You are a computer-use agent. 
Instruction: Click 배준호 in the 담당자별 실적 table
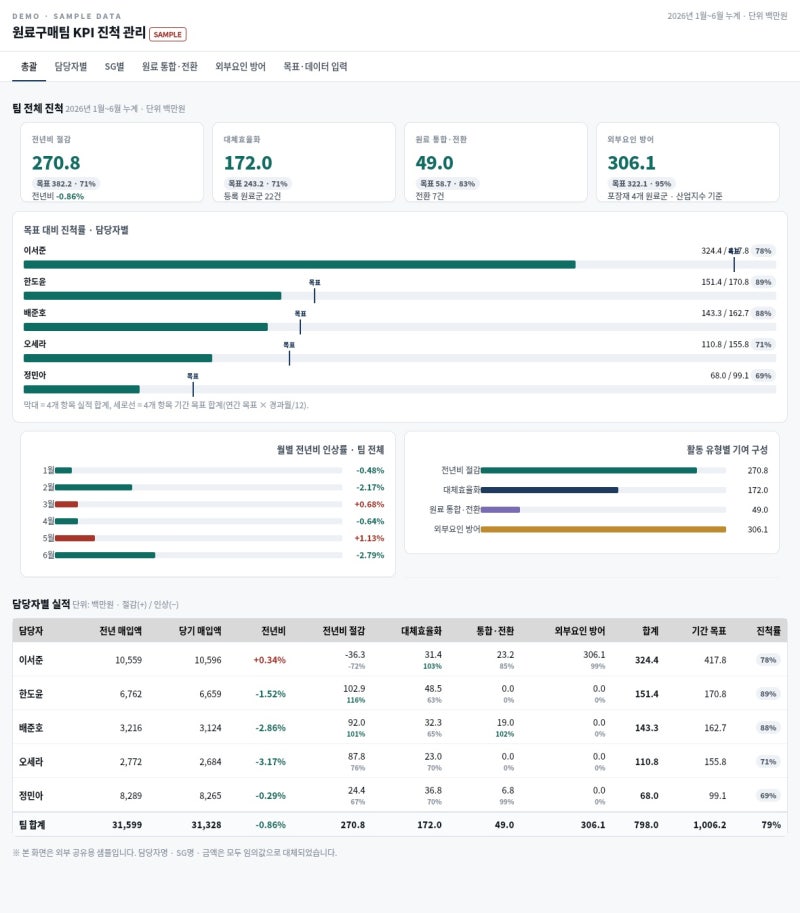(x=31, y=728)
